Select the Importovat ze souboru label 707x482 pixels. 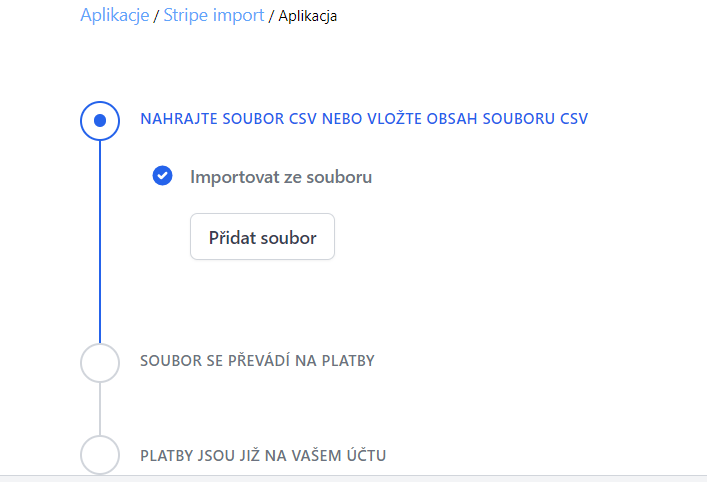click(281, 177)
